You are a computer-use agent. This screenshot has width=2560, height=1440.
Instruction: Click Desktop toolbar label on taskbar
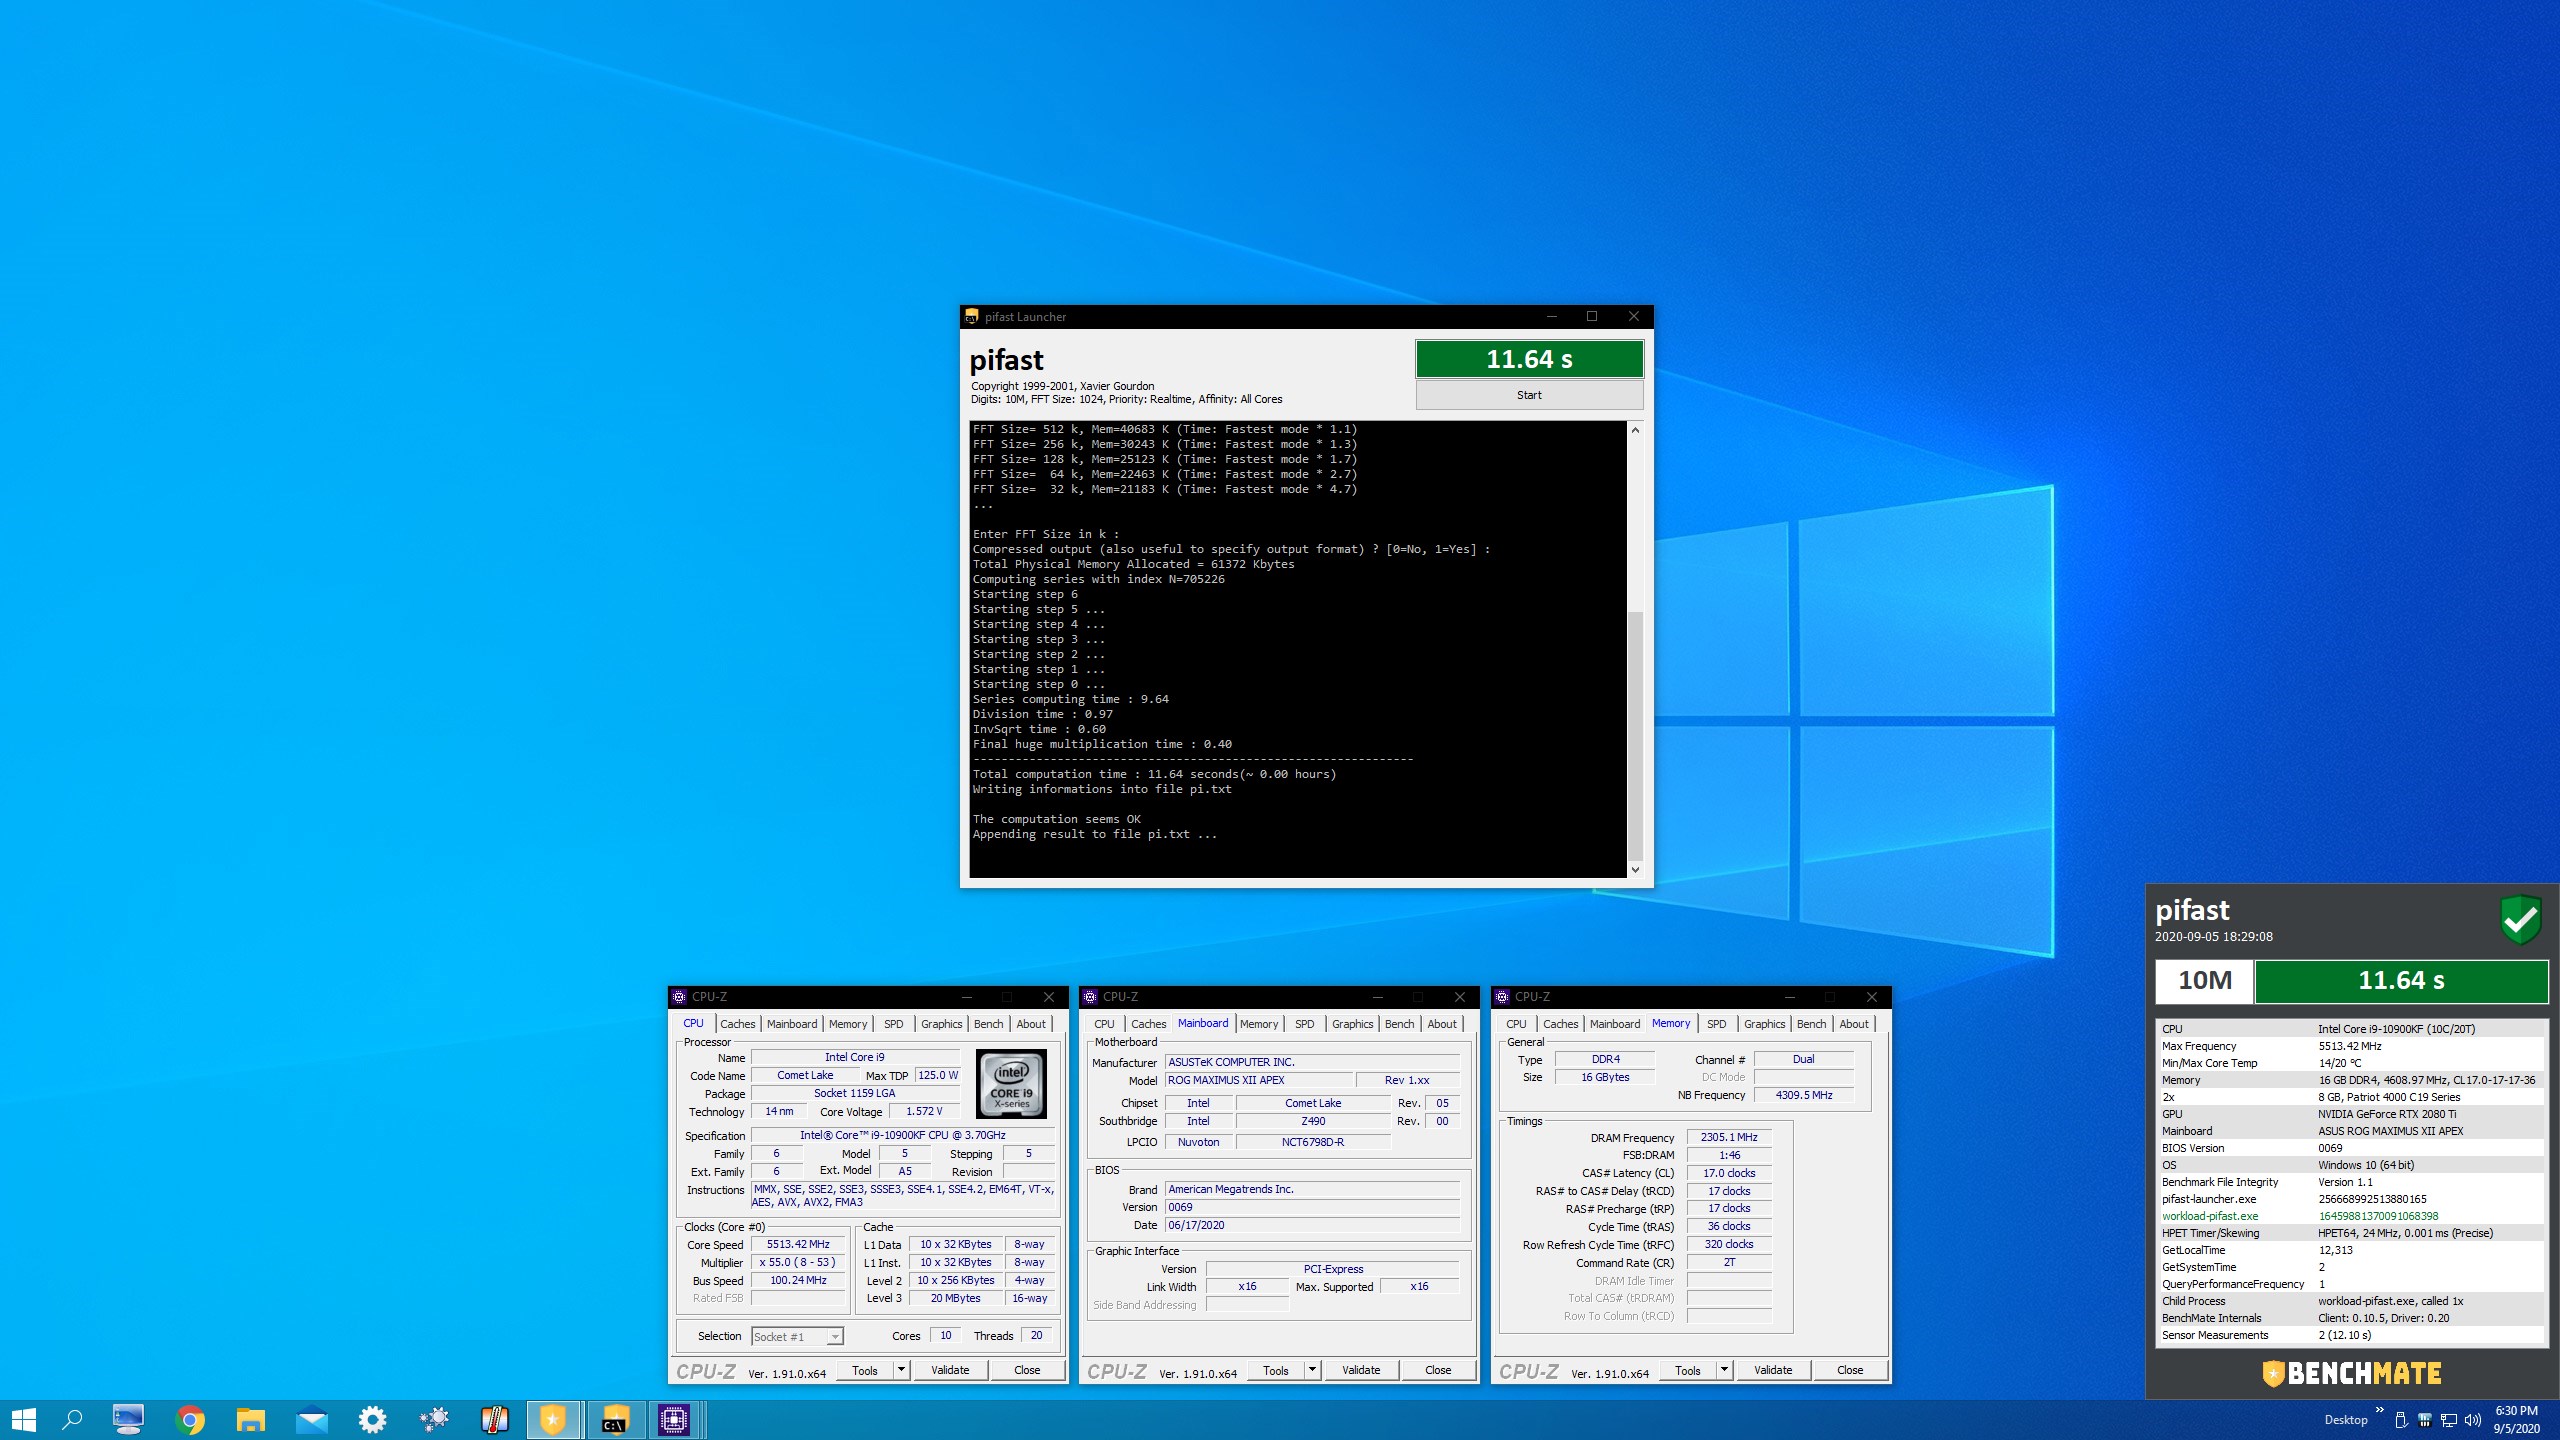pyautogui.click(x=2345, y=1420)
